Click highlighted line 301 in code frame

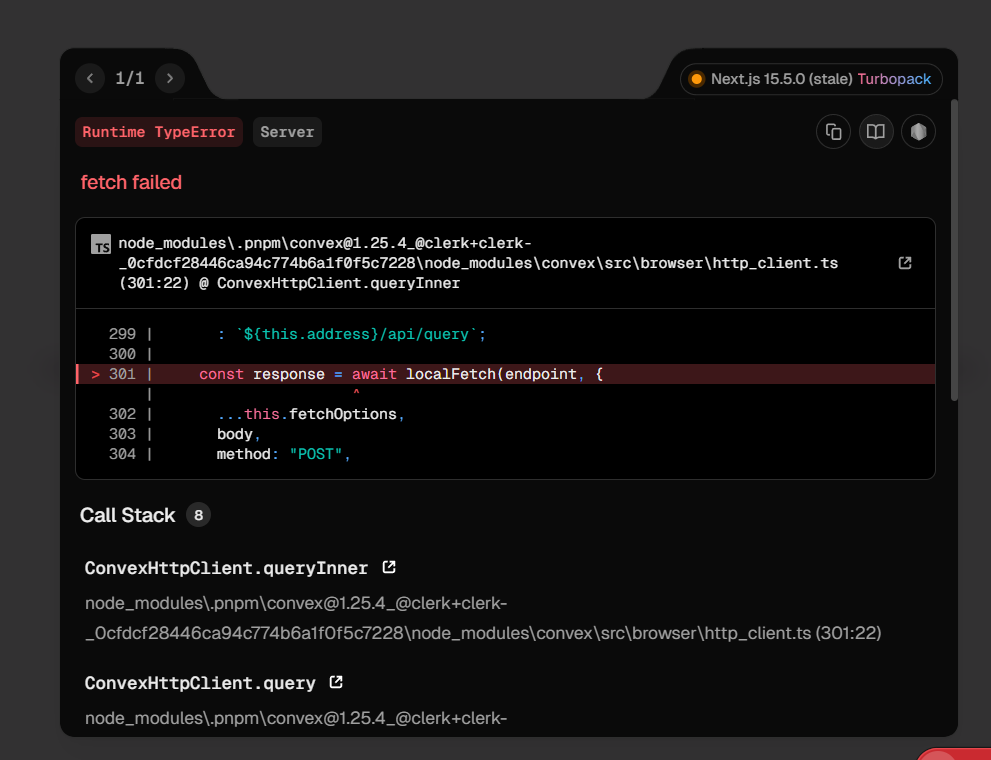coord(505,374)
